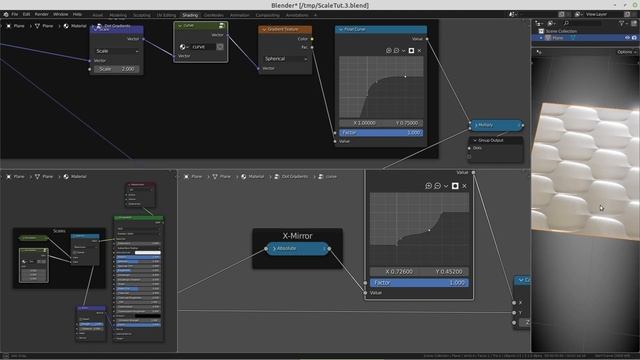The image size is (640, 360).
Task: Open the Spherical gradient type dropdown
Action: (285, 59)
